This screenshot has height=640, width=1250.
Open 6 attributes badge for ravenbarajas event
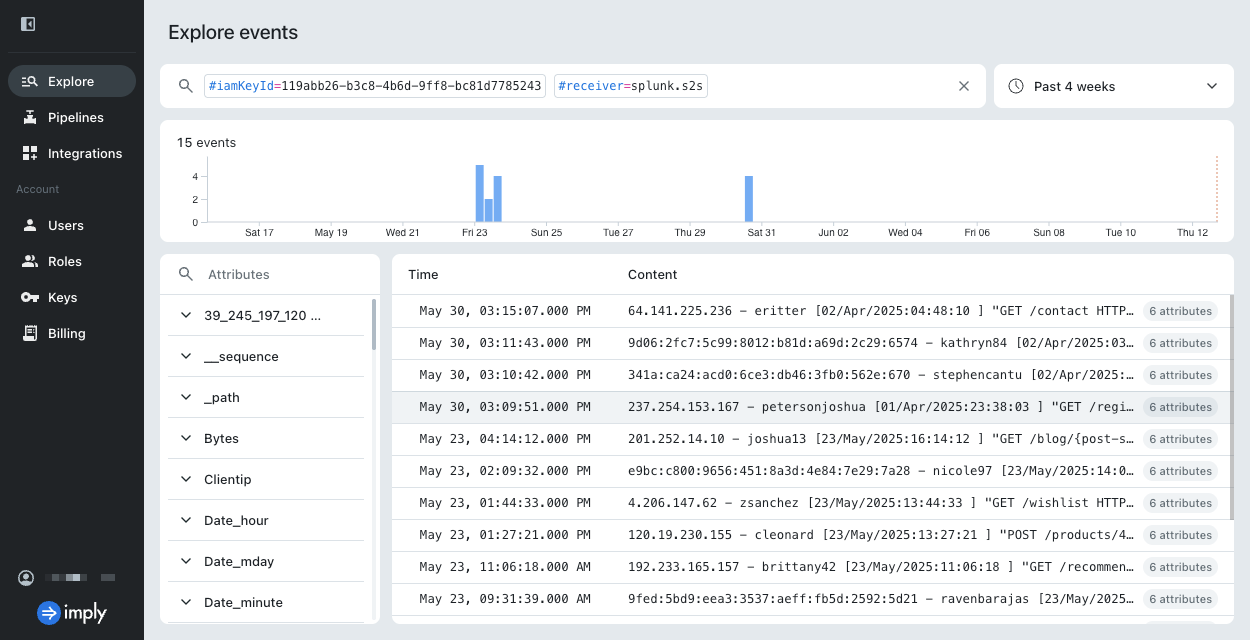(1180, 599)
